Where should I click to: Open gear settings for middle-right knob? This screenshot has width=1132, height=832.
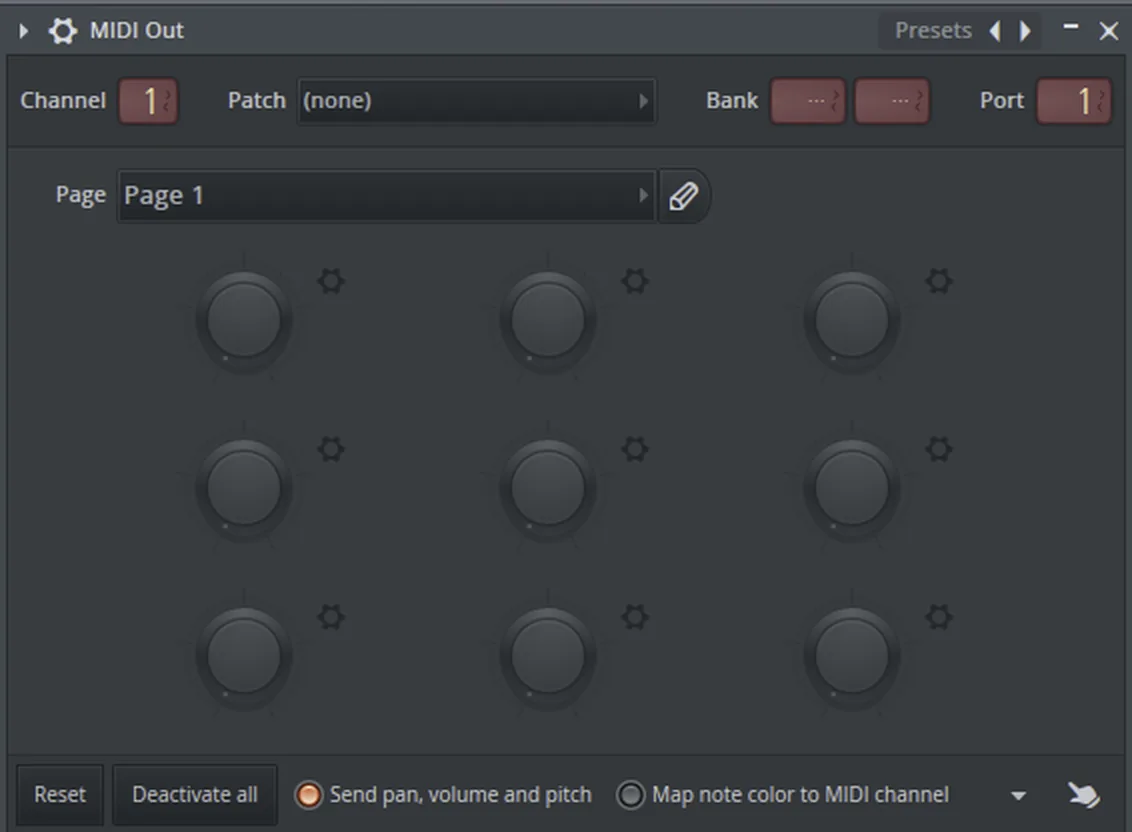pos(939,449)
